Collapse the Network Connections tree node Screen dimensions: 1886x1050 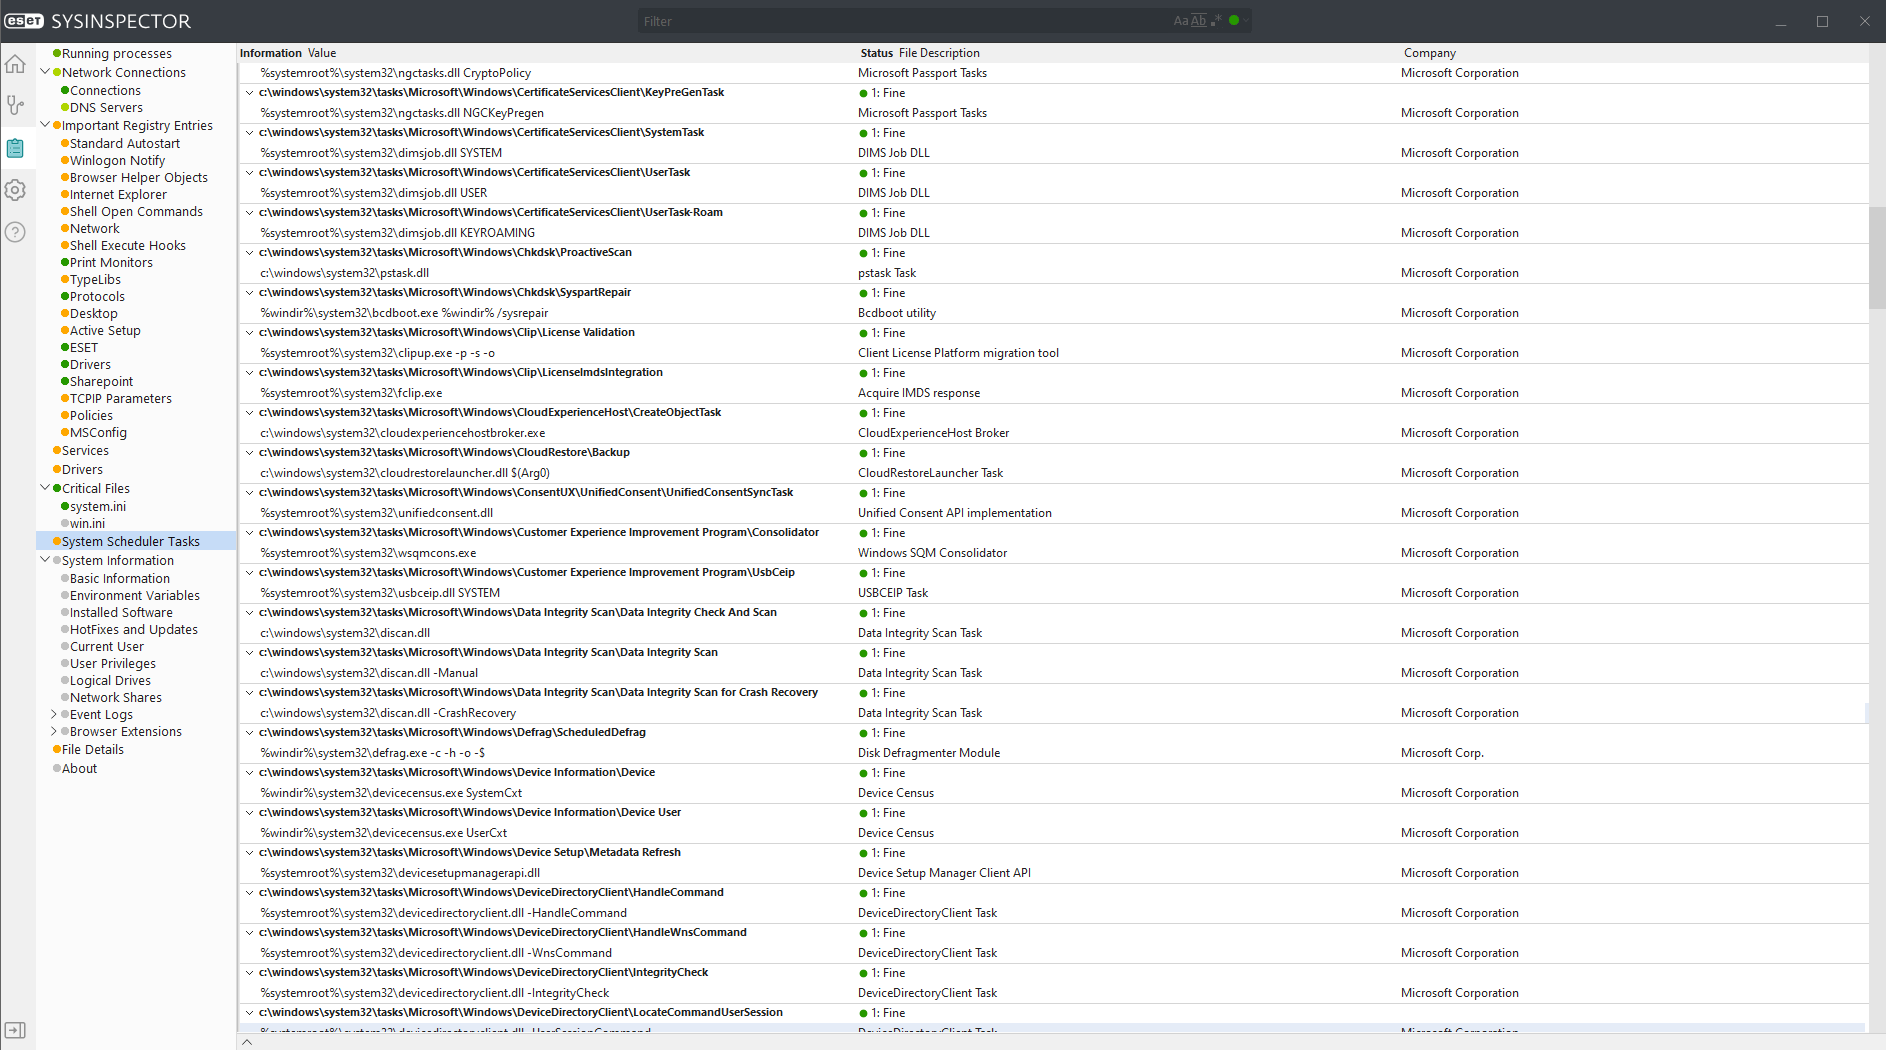coord(45,72)
